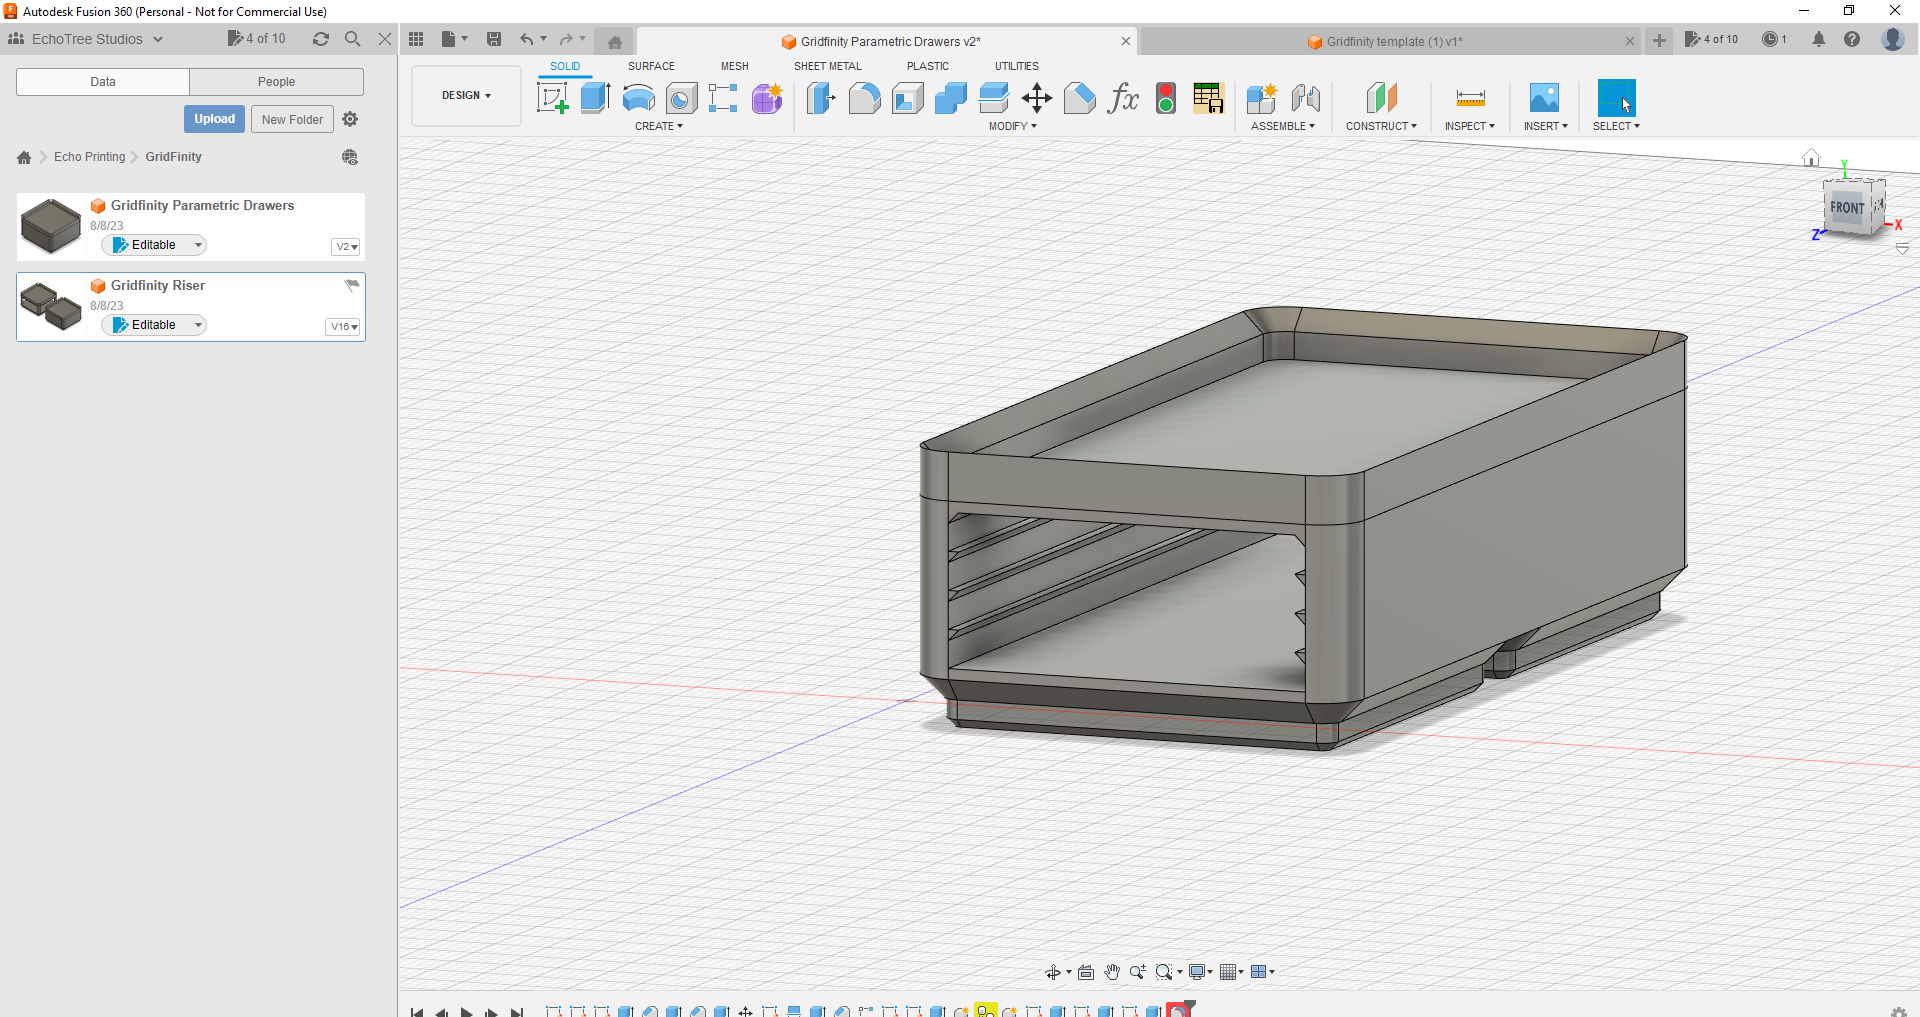Select the Create Sketch tool

pos(551,97)
